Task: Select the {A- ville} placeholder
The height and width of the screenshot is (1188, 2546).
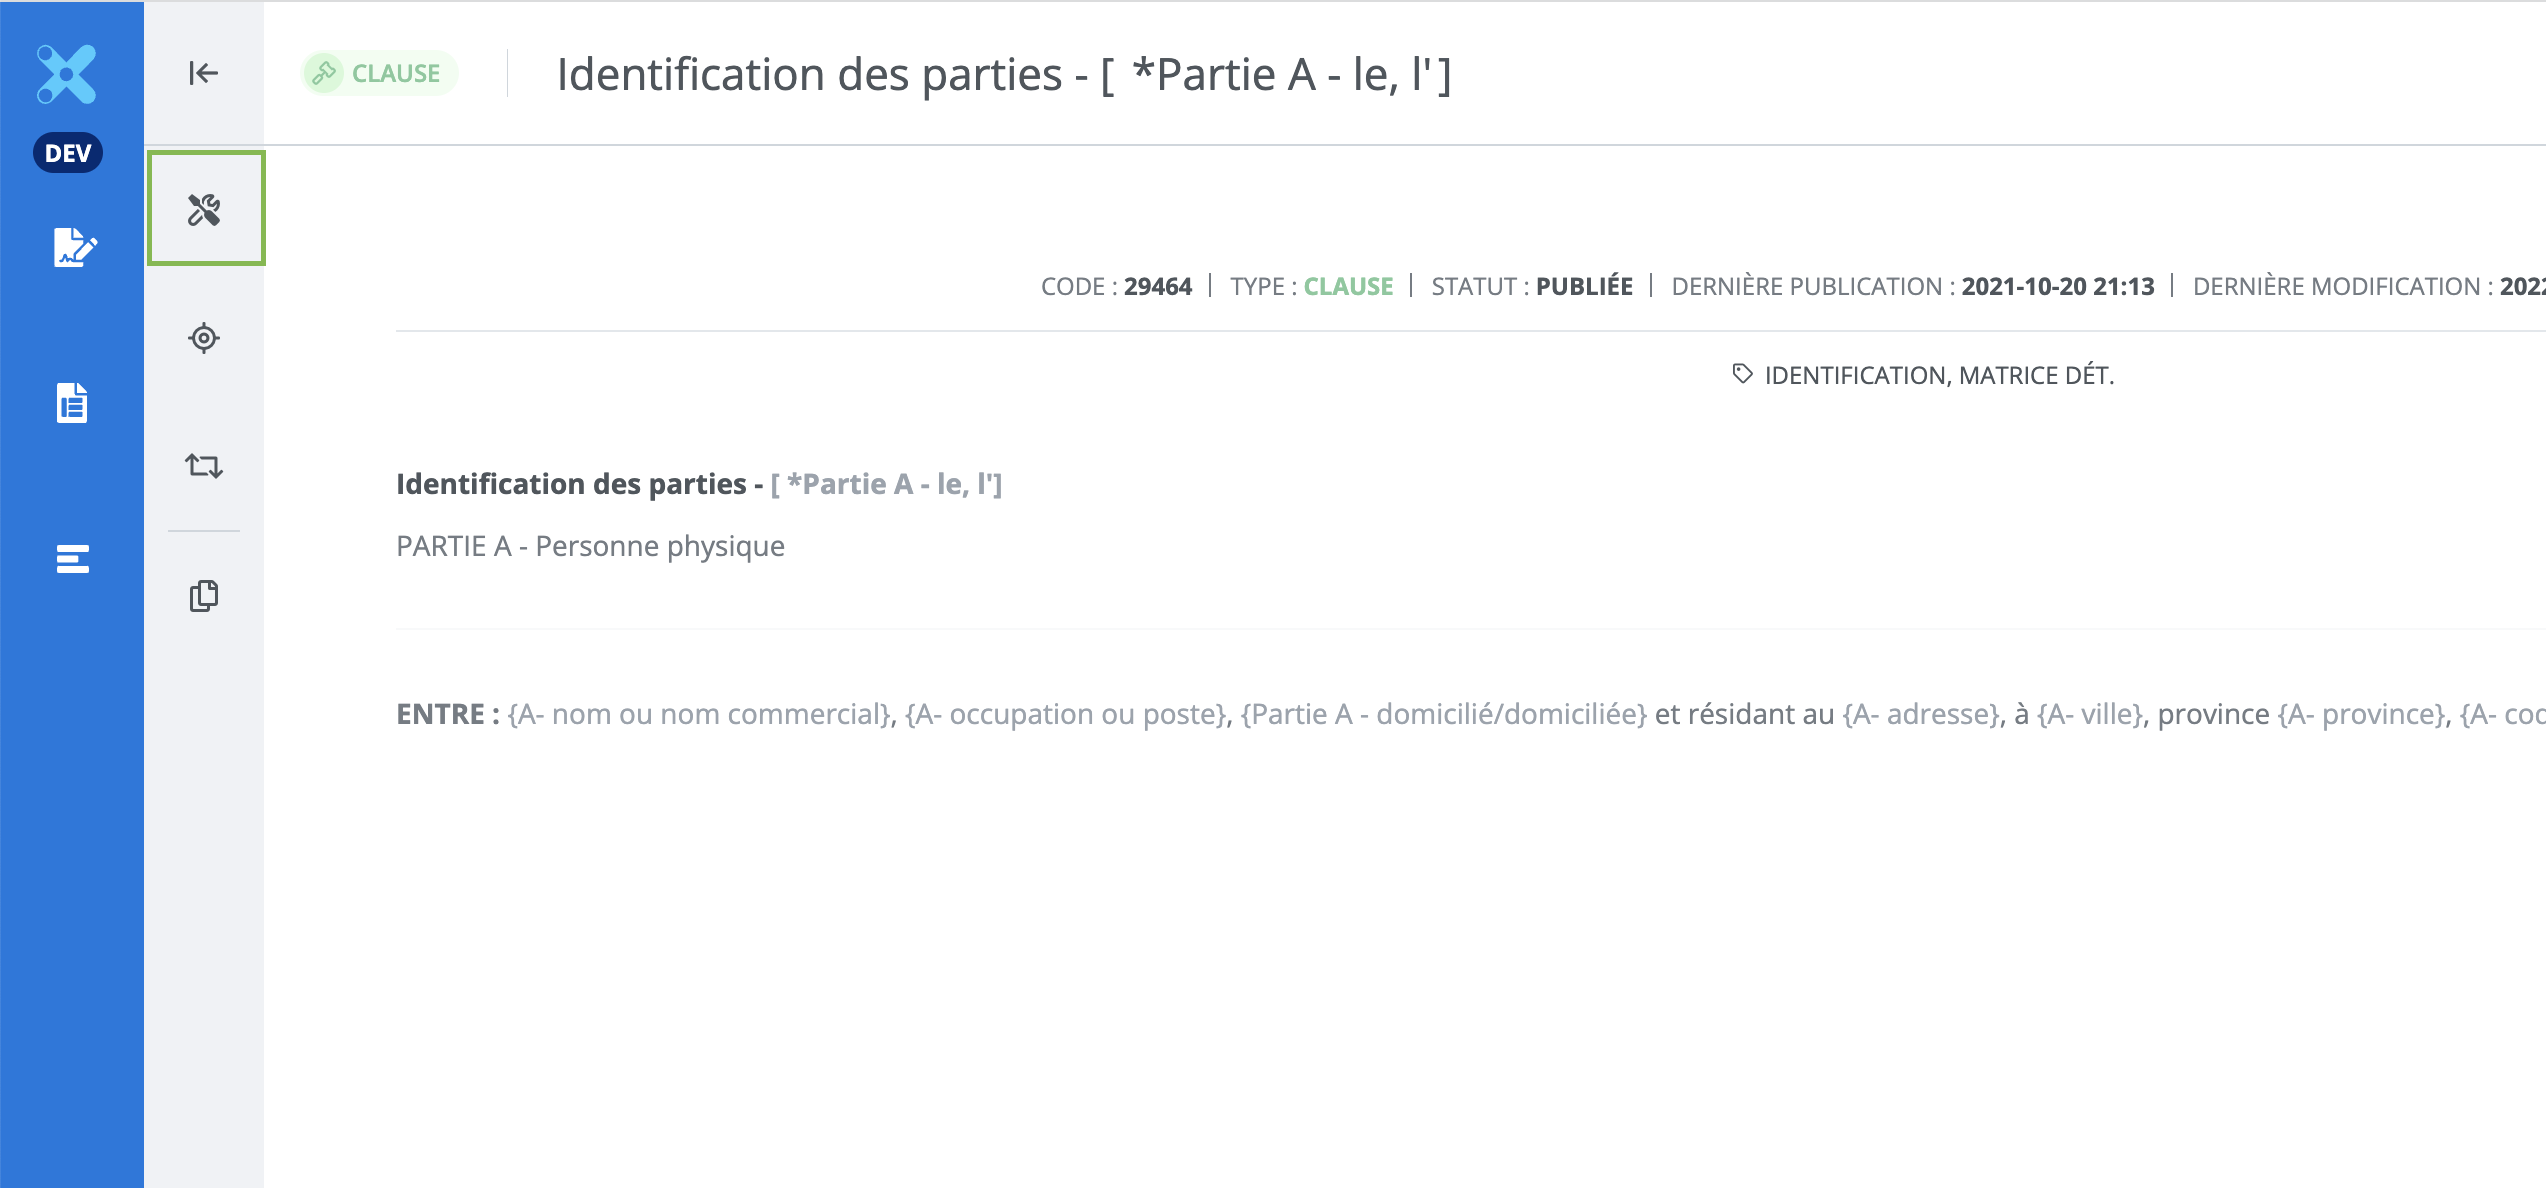Action: [x=2091, y=714]
